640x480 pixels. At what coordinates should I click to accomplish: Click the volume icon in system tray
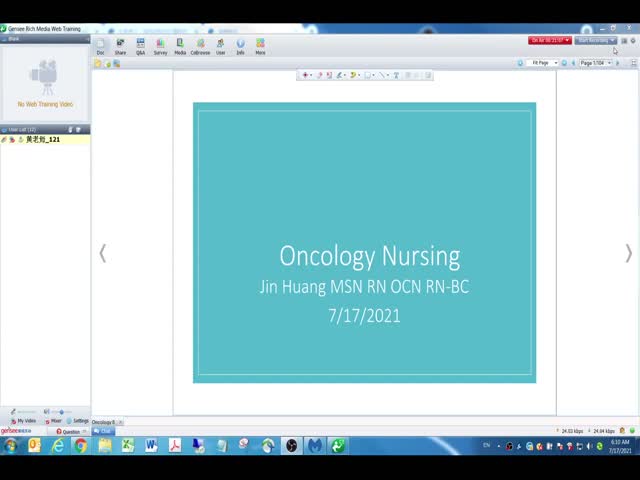pyautogui.click(x=589, y=446)
